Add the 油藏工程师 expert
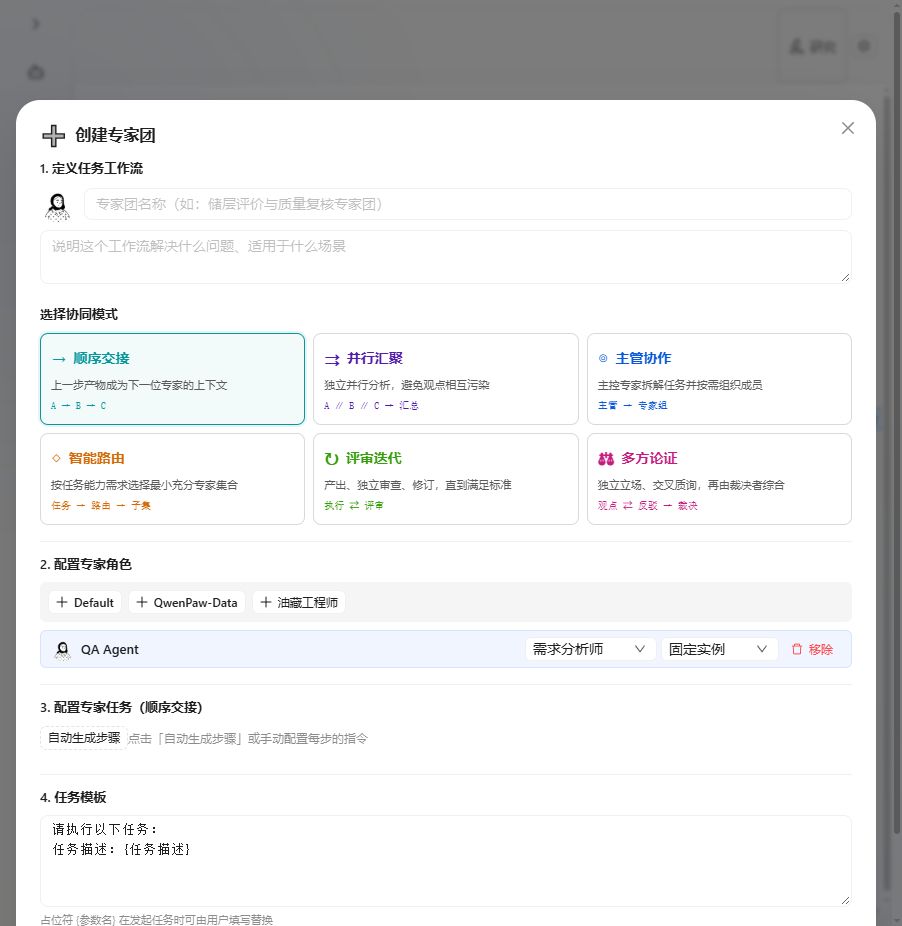 [x=299, y=602]
